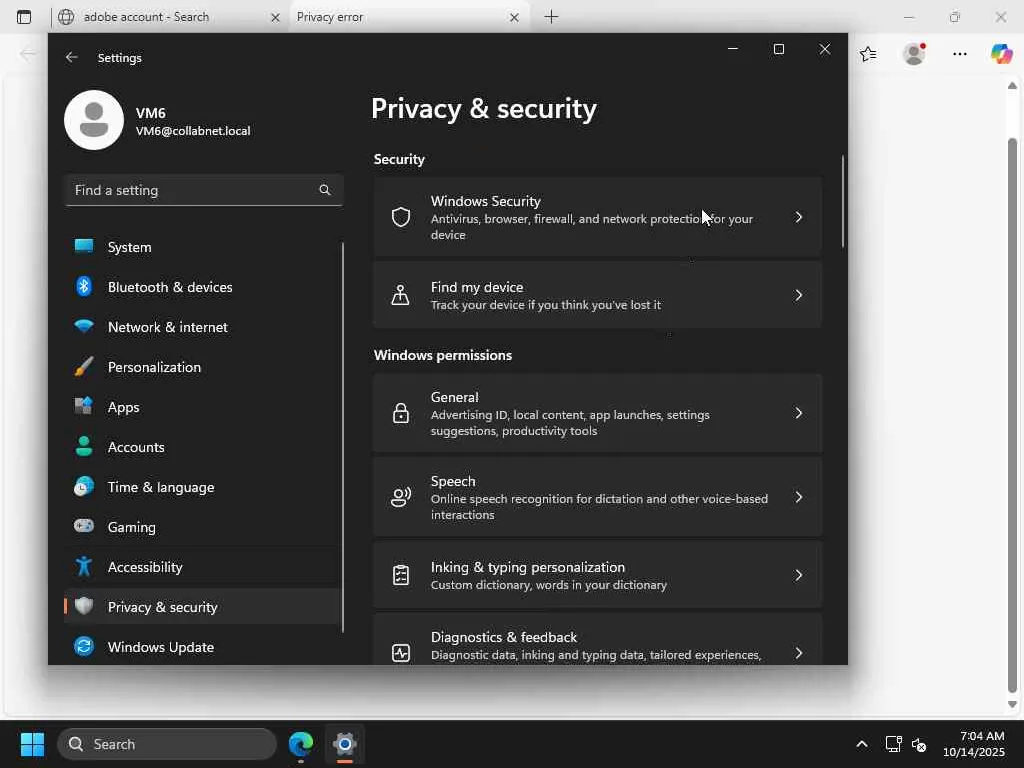Click the System monitor icon in sidebar

(84, 246)
